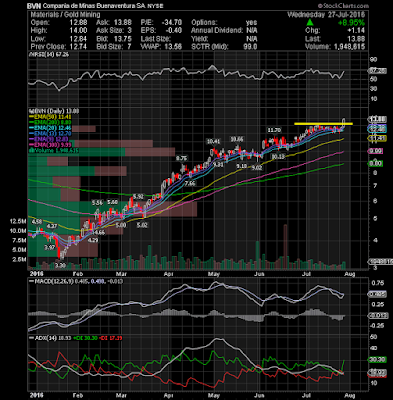Click the 4.58 price annotation
This screenshot has height=400, width=393.
point(37,222)
